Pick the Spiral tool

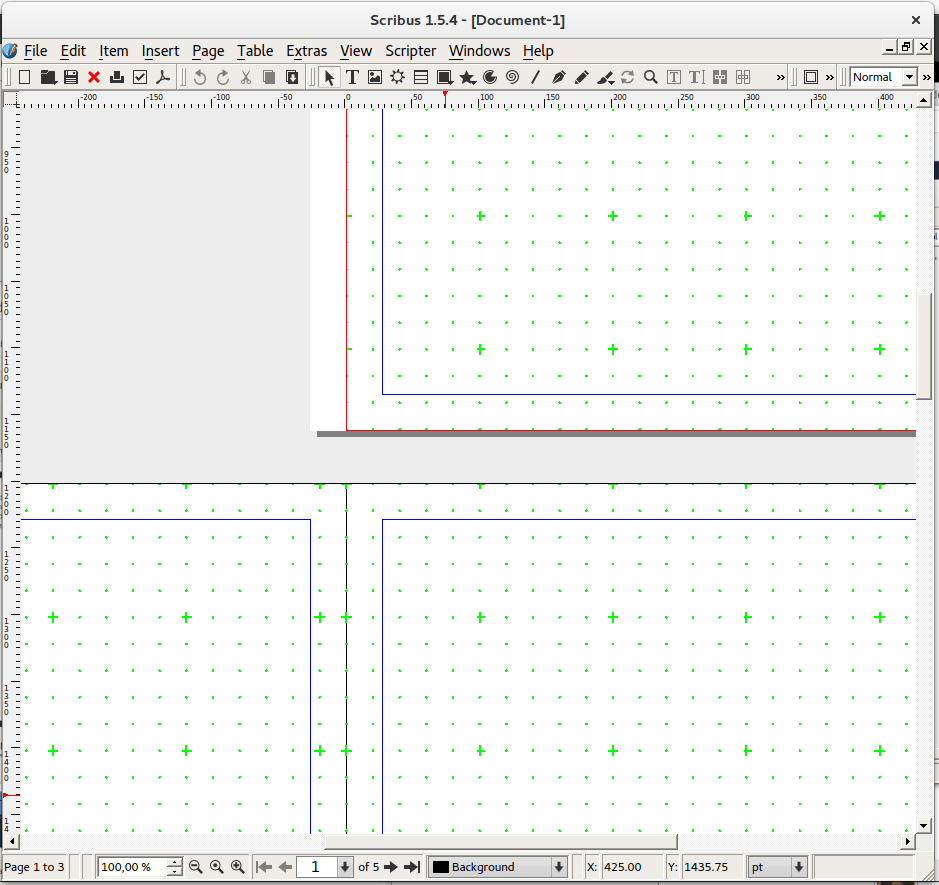[513, 77]
